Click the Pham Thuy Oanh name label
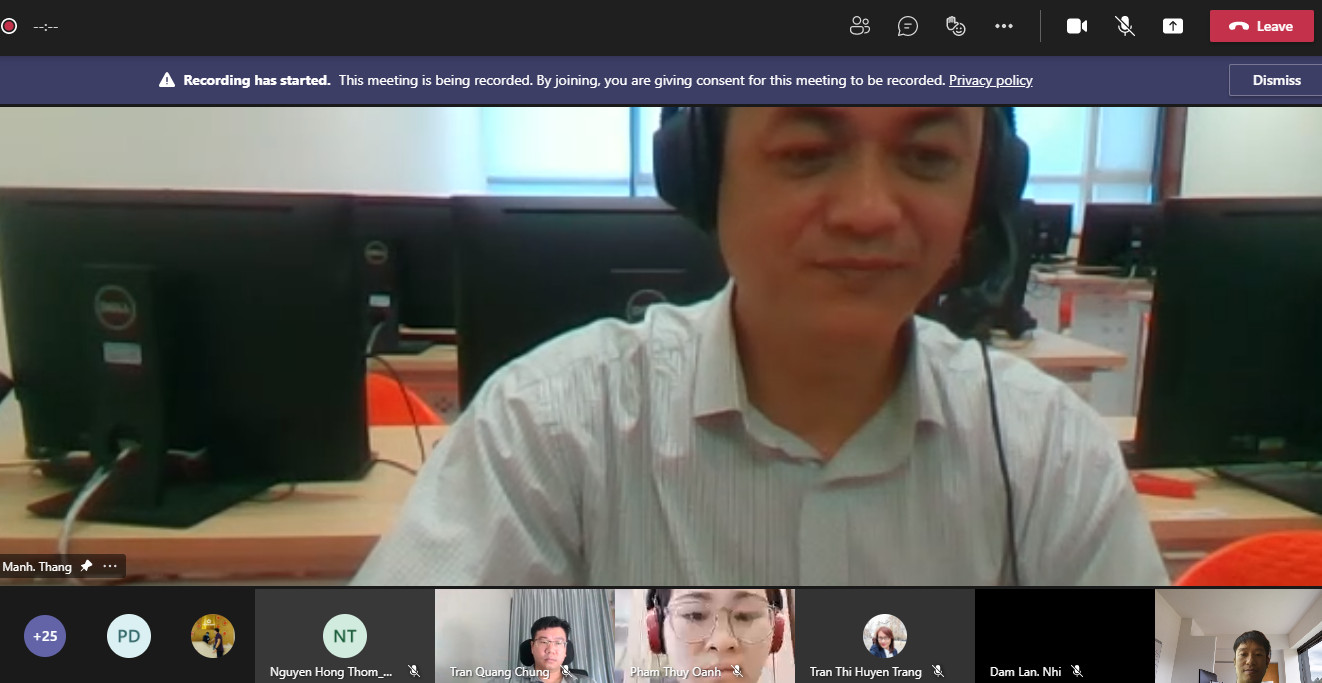The height and width of the screenshot is (683, 1322). pyautogui.click(x=675, y=672)
